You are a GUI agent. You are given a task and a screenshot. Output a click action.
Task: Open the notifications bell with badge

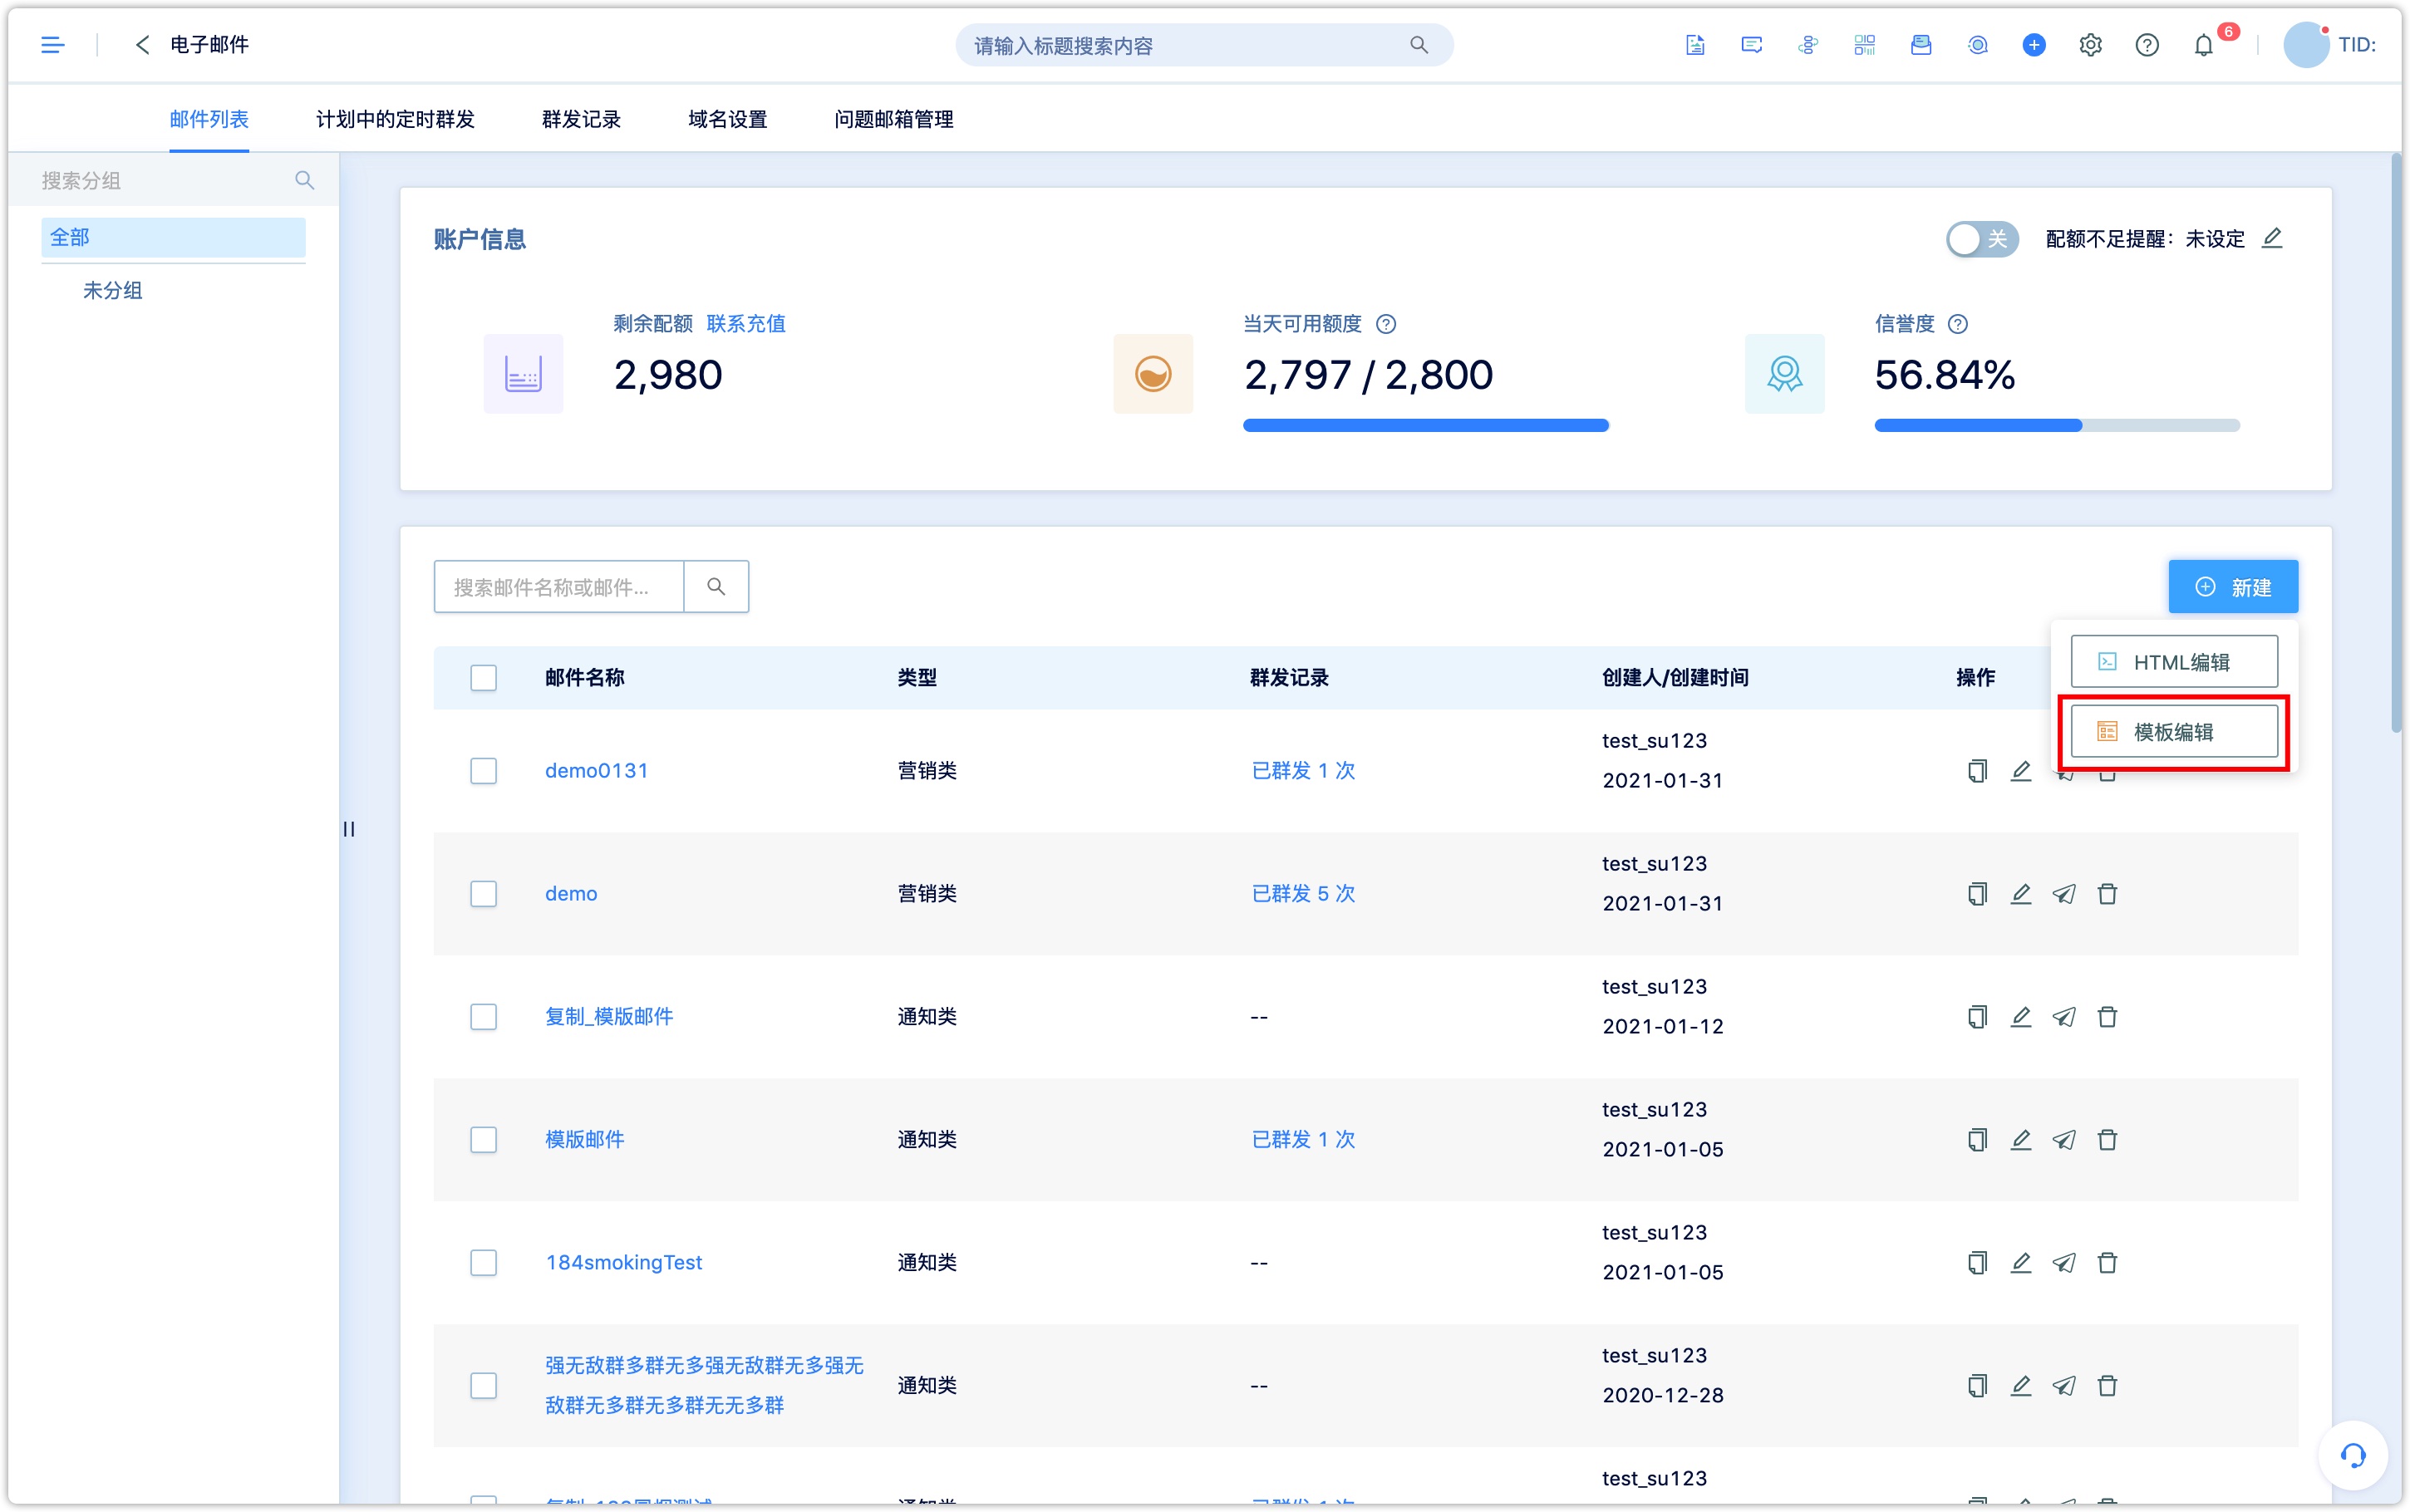(2203, 45)
